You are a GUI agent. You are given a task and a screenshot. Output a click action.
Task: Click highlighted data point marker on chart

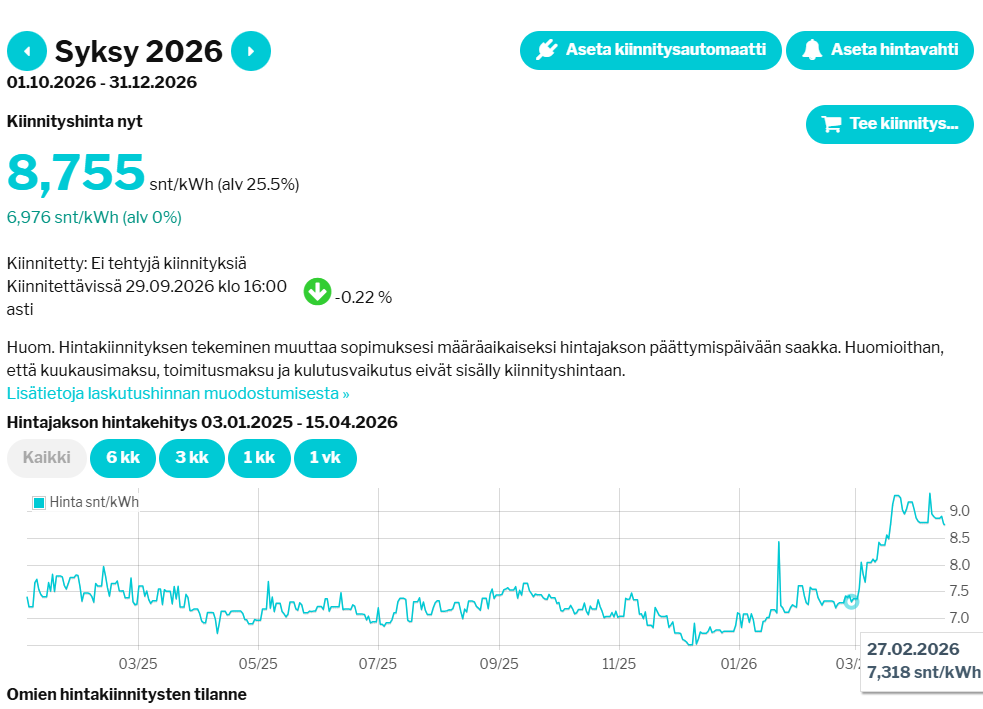[851, 601]
